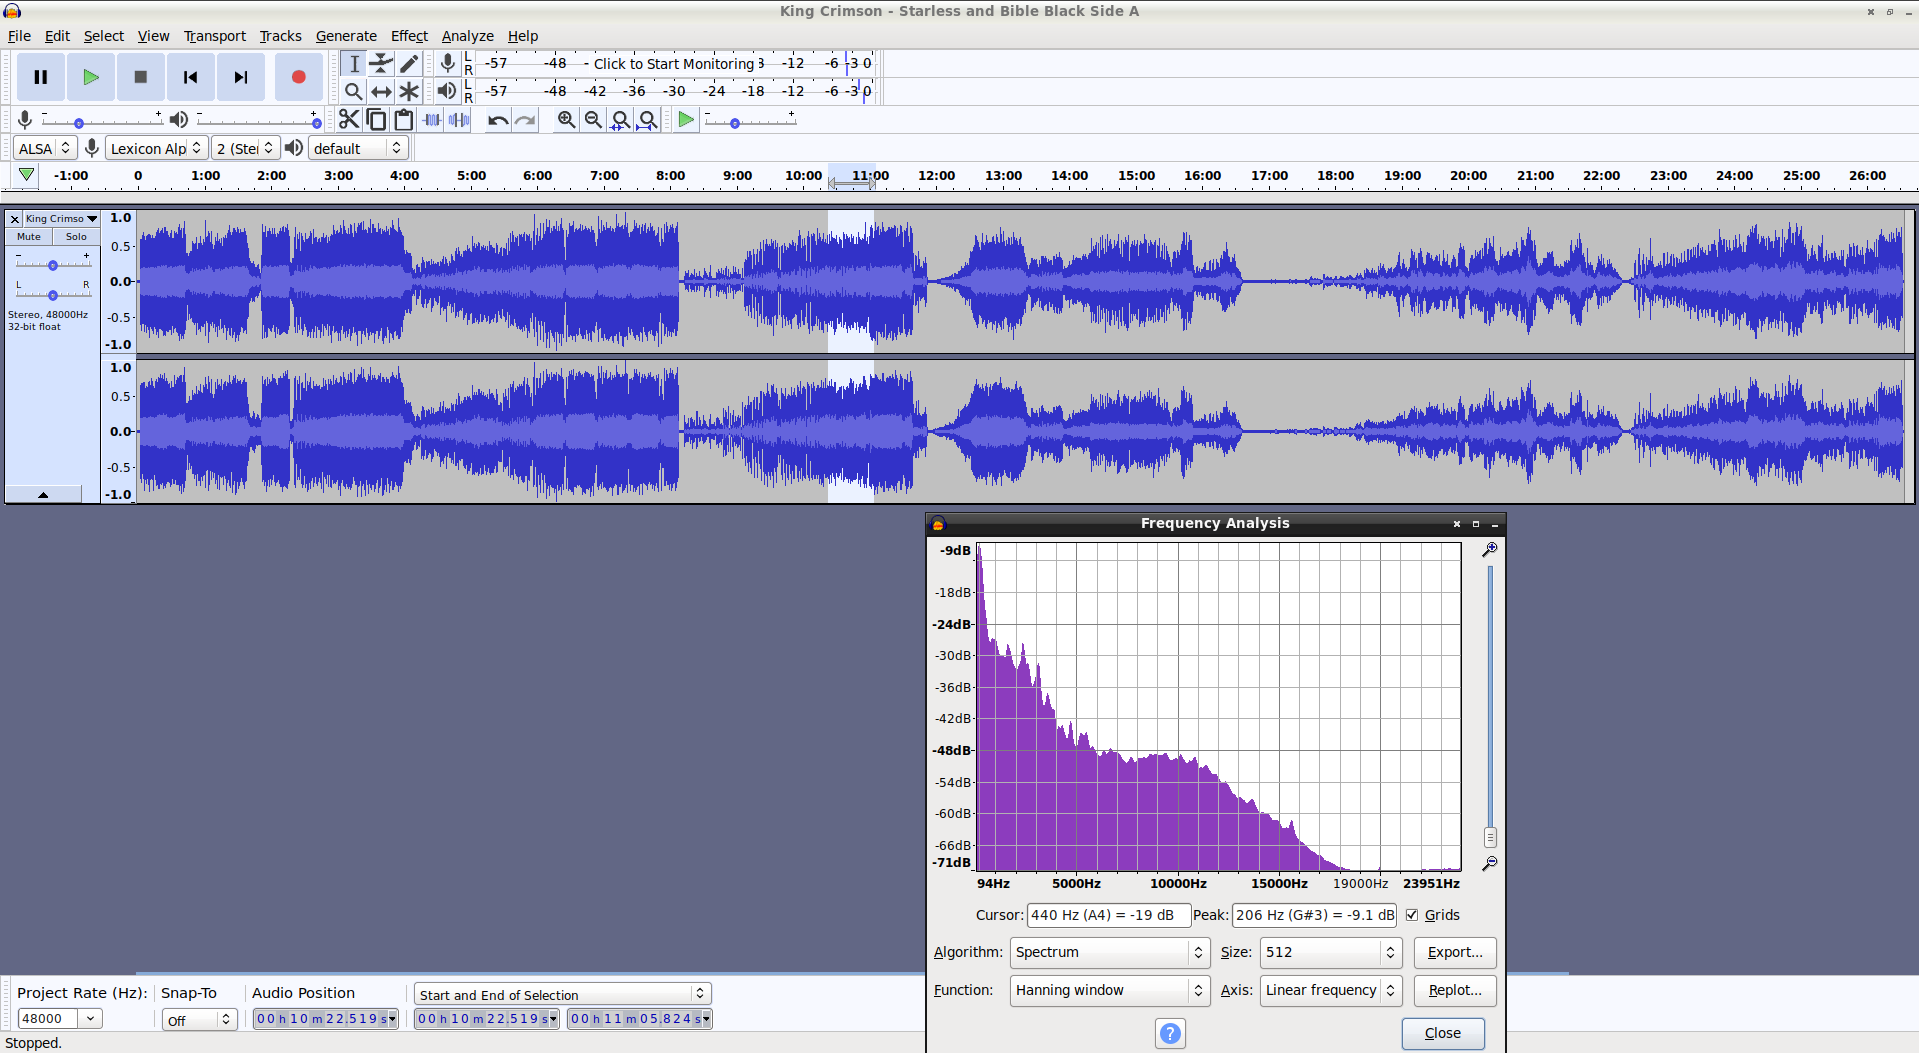Viewport: 1919px width, 1053px height.
Task: Click the Fit Selection zoom icon
Action: point(620,120)
